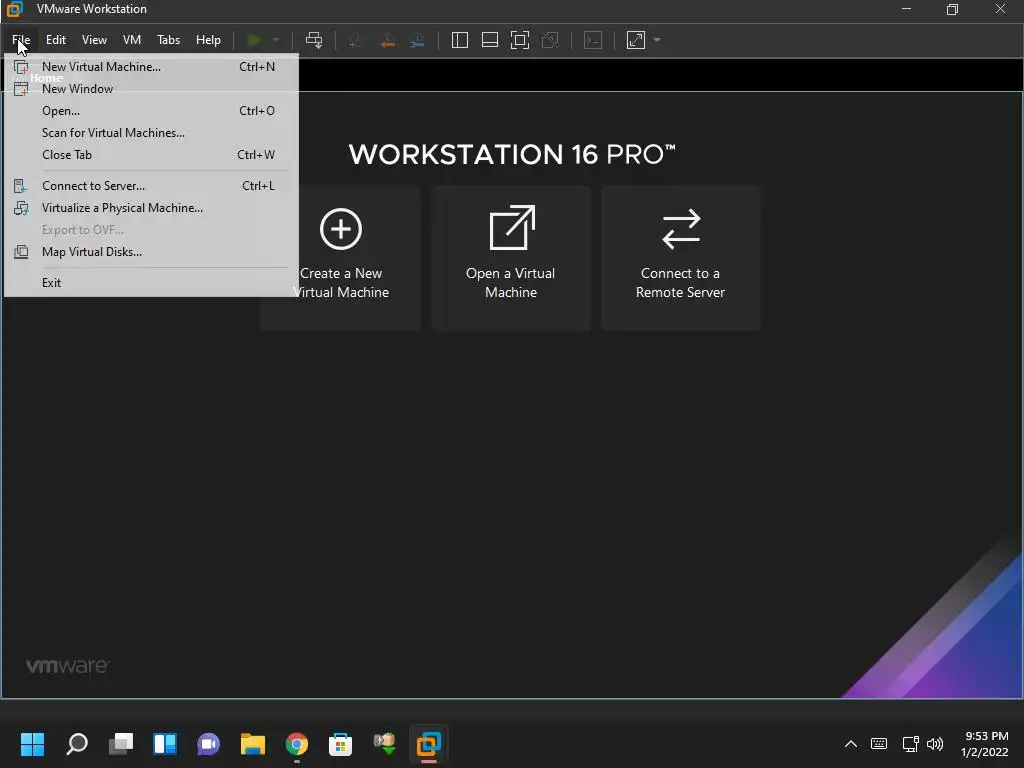Viewport: 1024px width, 768px height.
Task: Open the Windows Start menu
Action: [33, 744]
